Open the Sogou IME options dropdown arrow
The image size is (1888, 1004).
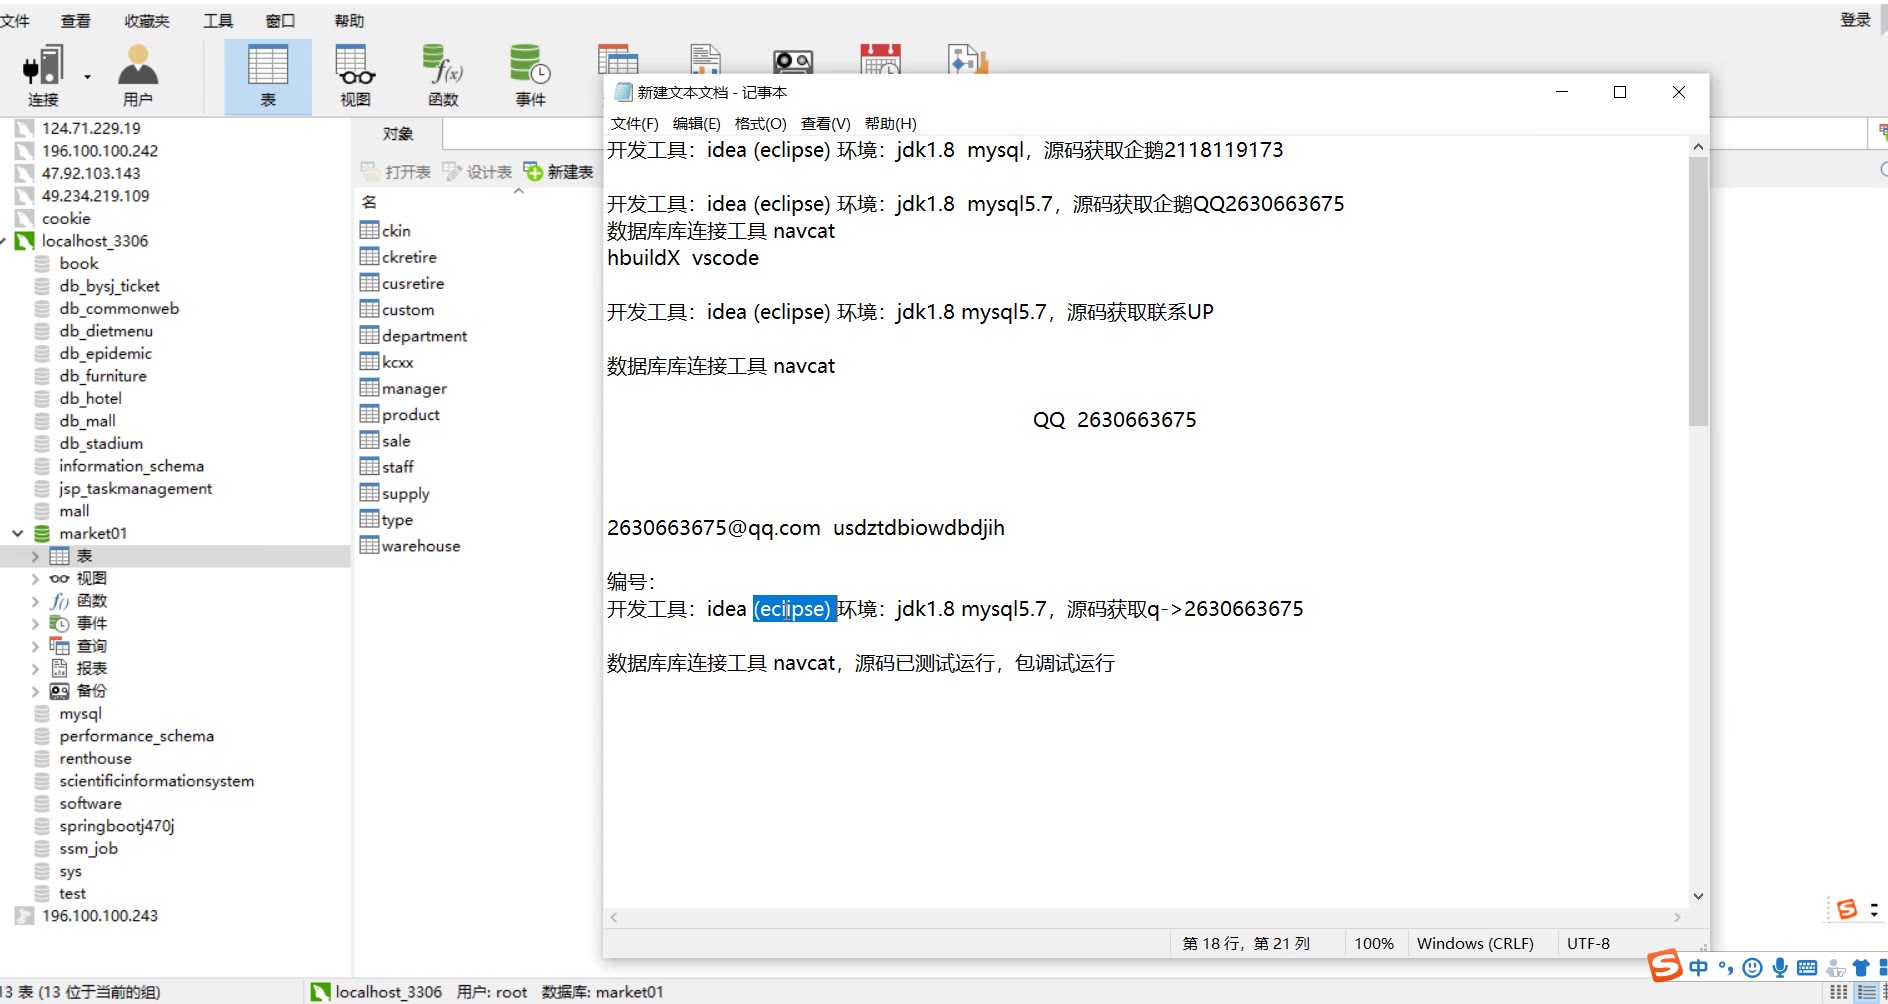(1874, 909)
